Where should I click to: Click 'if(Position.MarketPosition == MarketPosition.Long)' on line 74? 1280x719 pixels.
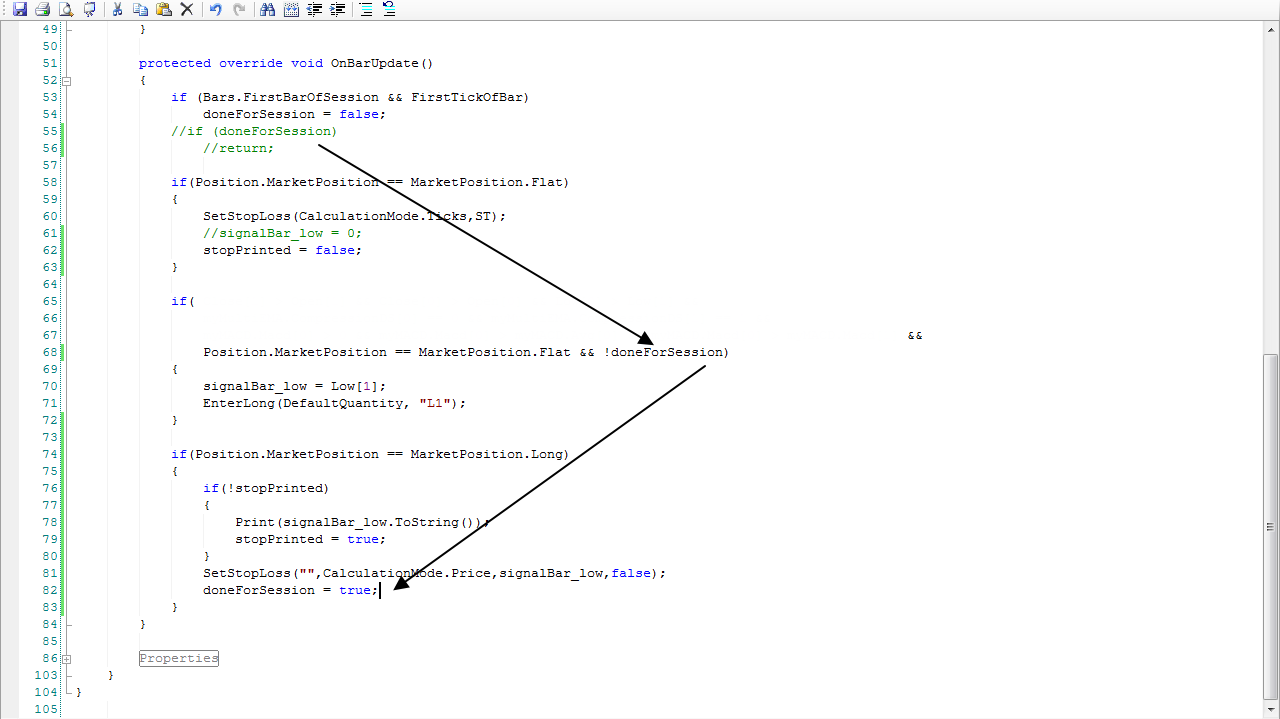click(x=370, y=454)
